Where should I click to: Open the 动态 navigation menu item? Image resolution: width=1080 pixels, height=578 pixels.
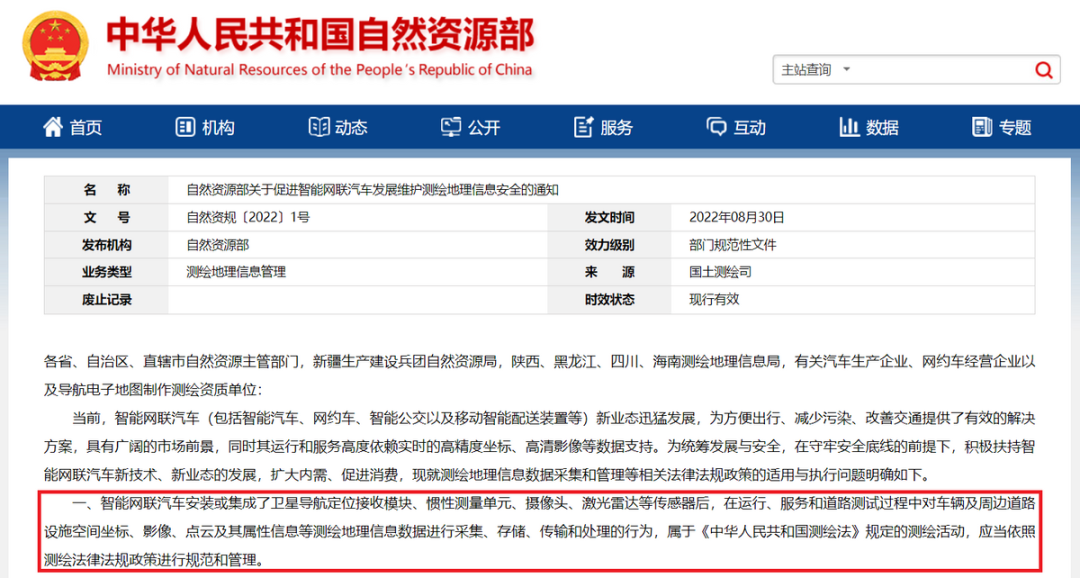[x=338, y=127]
